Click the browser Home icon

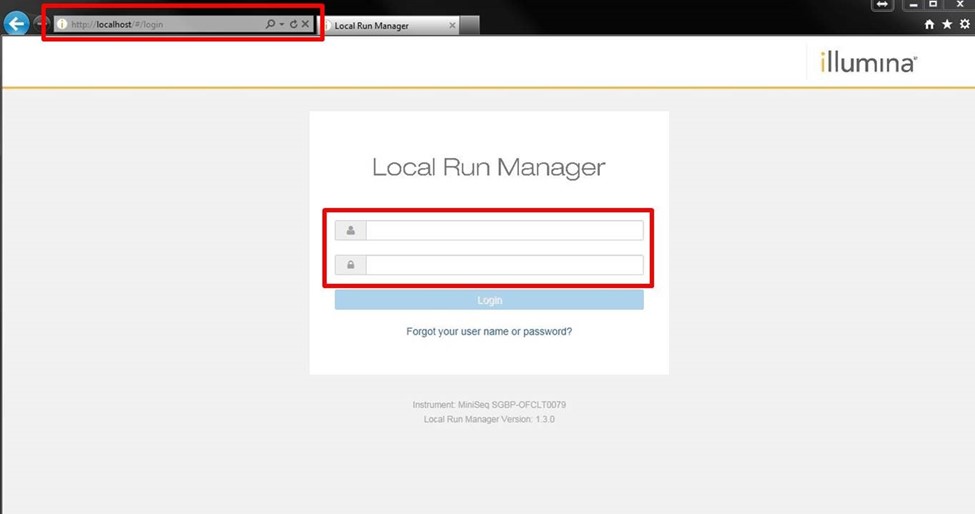pyautogui.click(x=930, y=24)
